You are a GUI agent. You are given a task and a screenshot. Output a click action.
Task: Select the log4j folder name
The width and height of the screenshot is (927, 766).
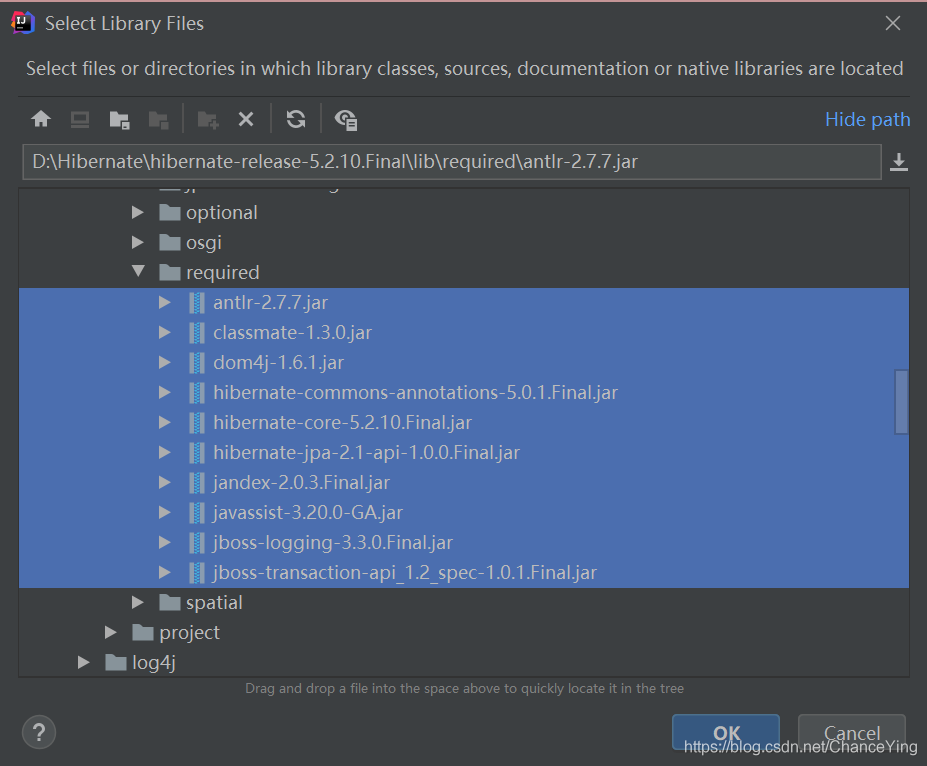point(154,663)
